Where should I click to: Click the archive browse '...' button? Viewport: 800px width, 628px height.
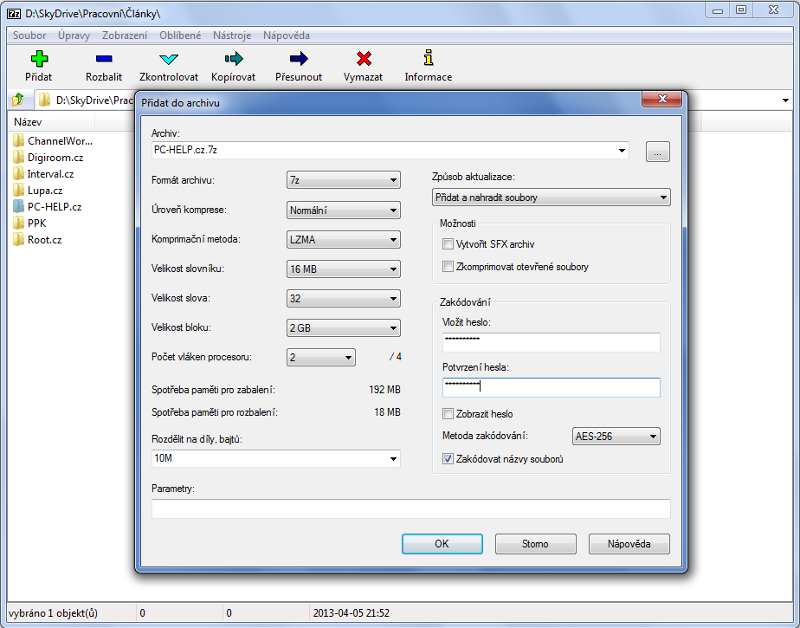(x=657, y=152)
